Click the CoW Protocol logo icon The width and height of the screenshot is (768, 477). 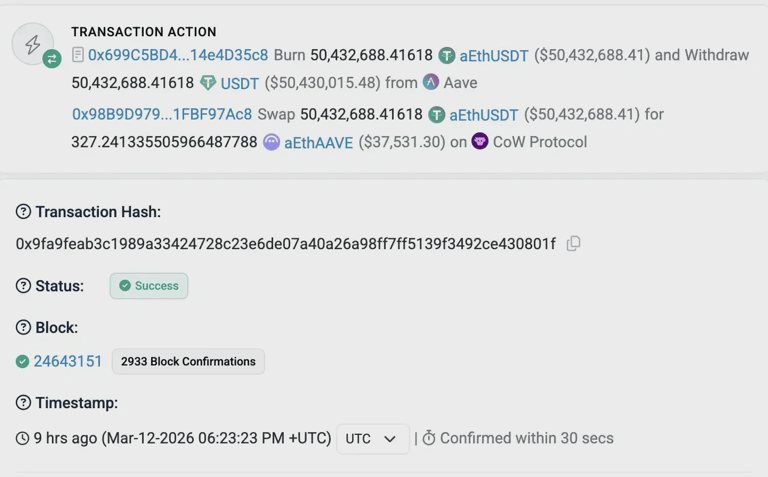click(480, 142)
